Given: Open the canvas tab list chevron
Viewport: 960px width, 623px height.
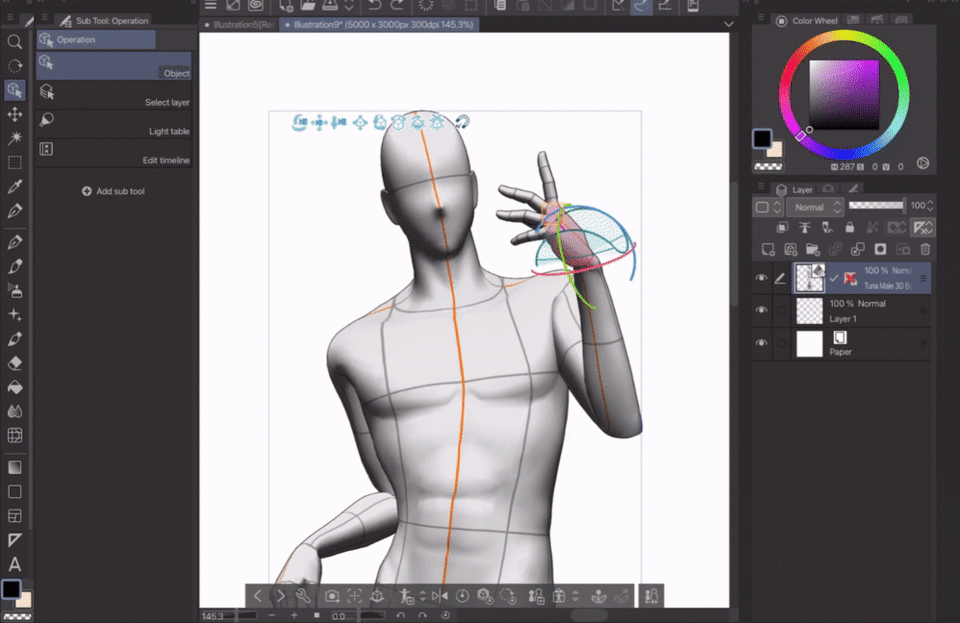Looking at the screenshot, I should (729, 24).
